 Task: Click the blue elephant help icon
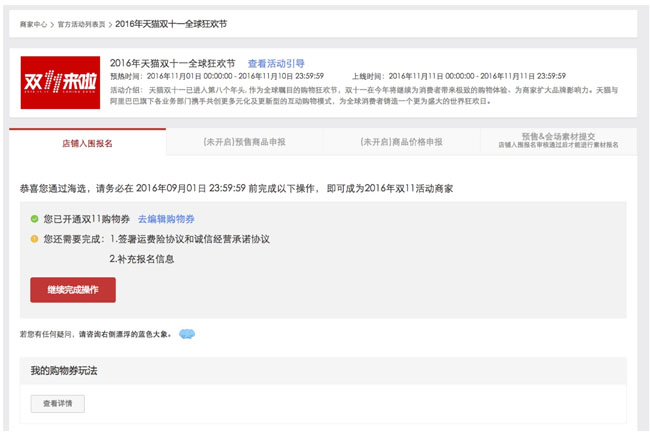[x=187, y=334]
